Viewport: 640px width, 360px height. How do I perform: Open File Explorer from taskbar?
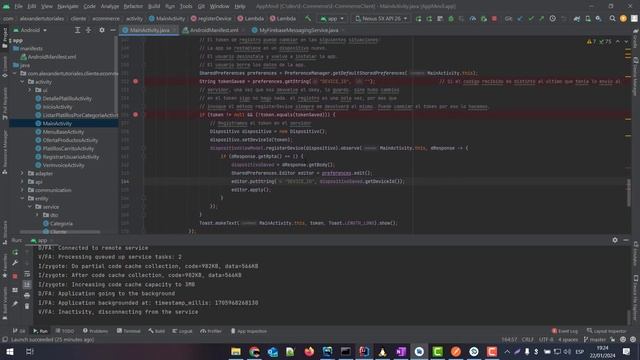tap(236, 351)
